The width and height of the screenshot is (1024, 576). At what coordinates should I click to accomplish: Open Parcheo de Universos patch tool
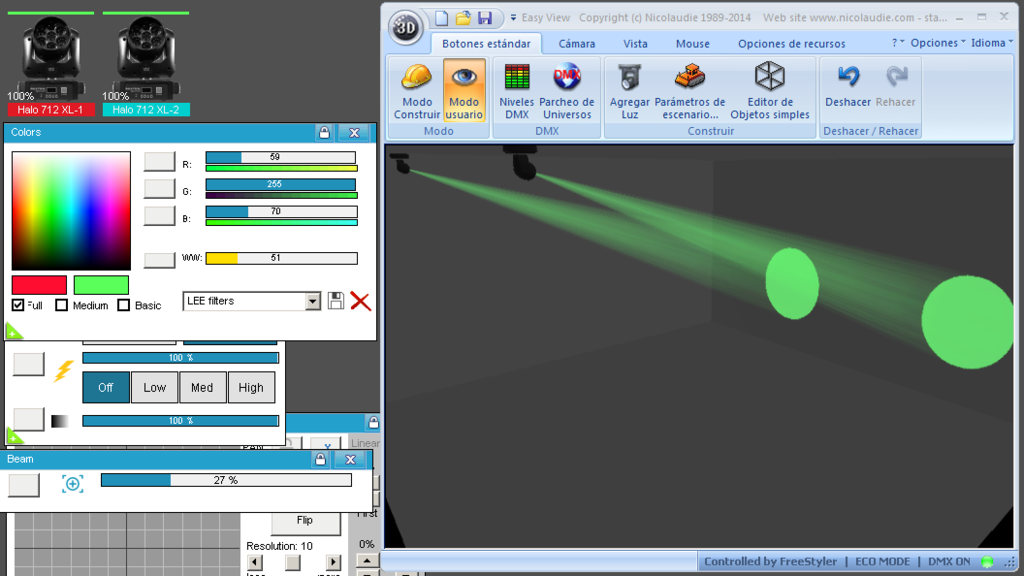(567, 91)
